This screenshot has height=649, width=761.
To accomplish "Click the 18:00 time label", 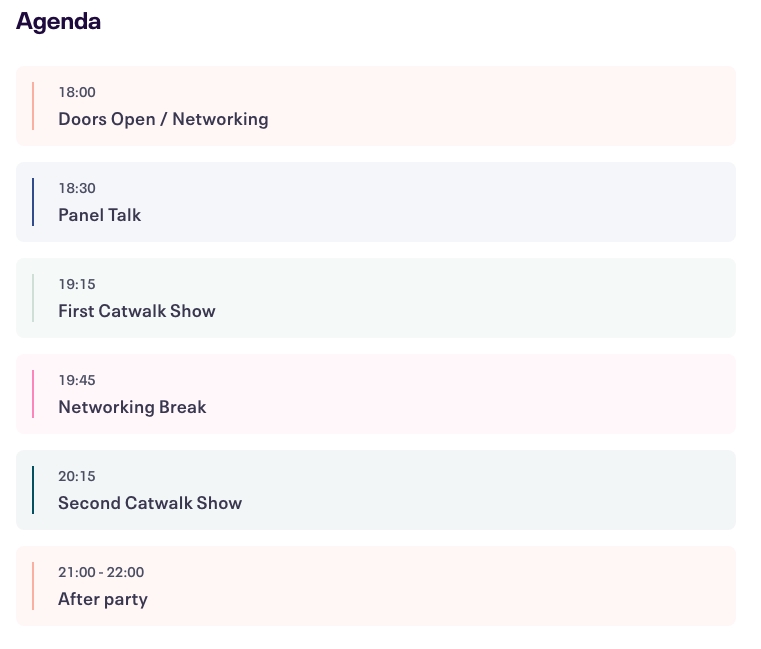I will [77, 92].
